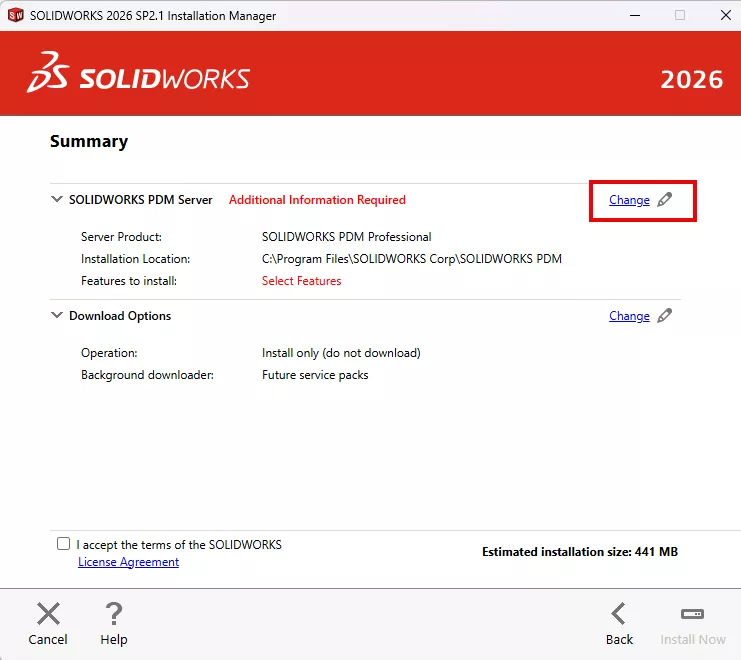Image resolution: width=741 pixels, height=660 pixels.
Task: Click the 2026 year text in banner
Action: (692, 79)
